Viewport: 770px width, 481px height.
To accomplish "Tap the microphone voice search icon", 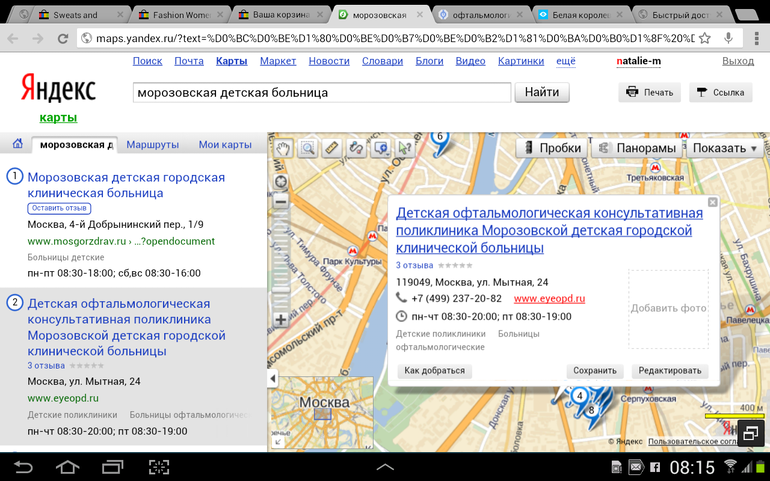I will [x=728, y=38].
